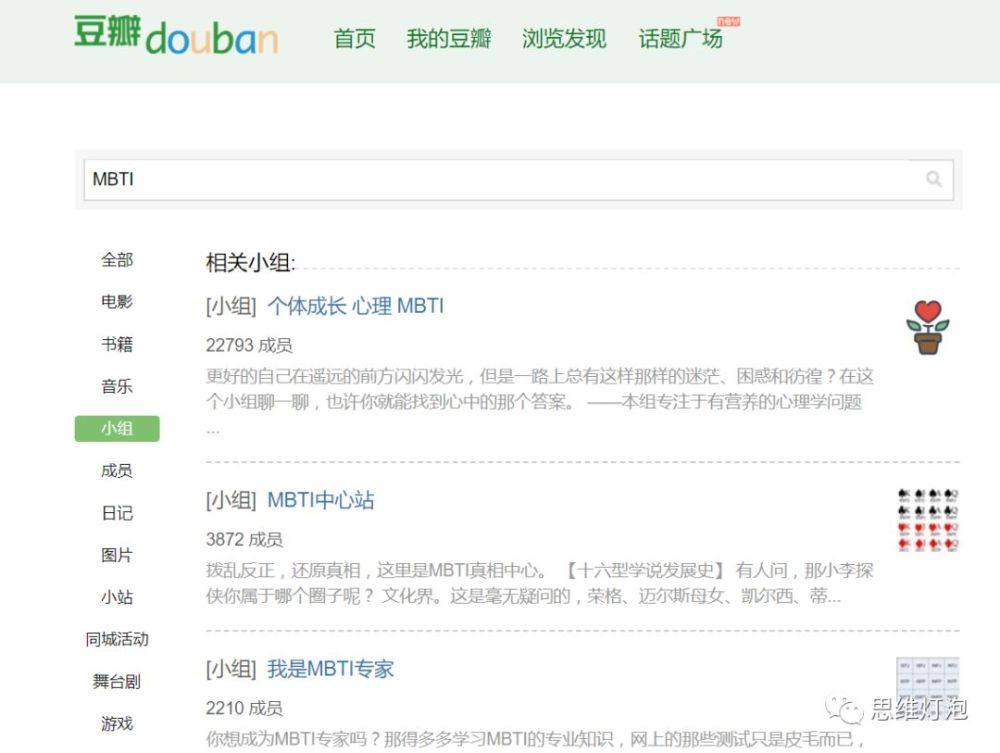The width and height of the screenshot is (1000, 753).
Task: Show 同城活动 results
Action: 117,639
